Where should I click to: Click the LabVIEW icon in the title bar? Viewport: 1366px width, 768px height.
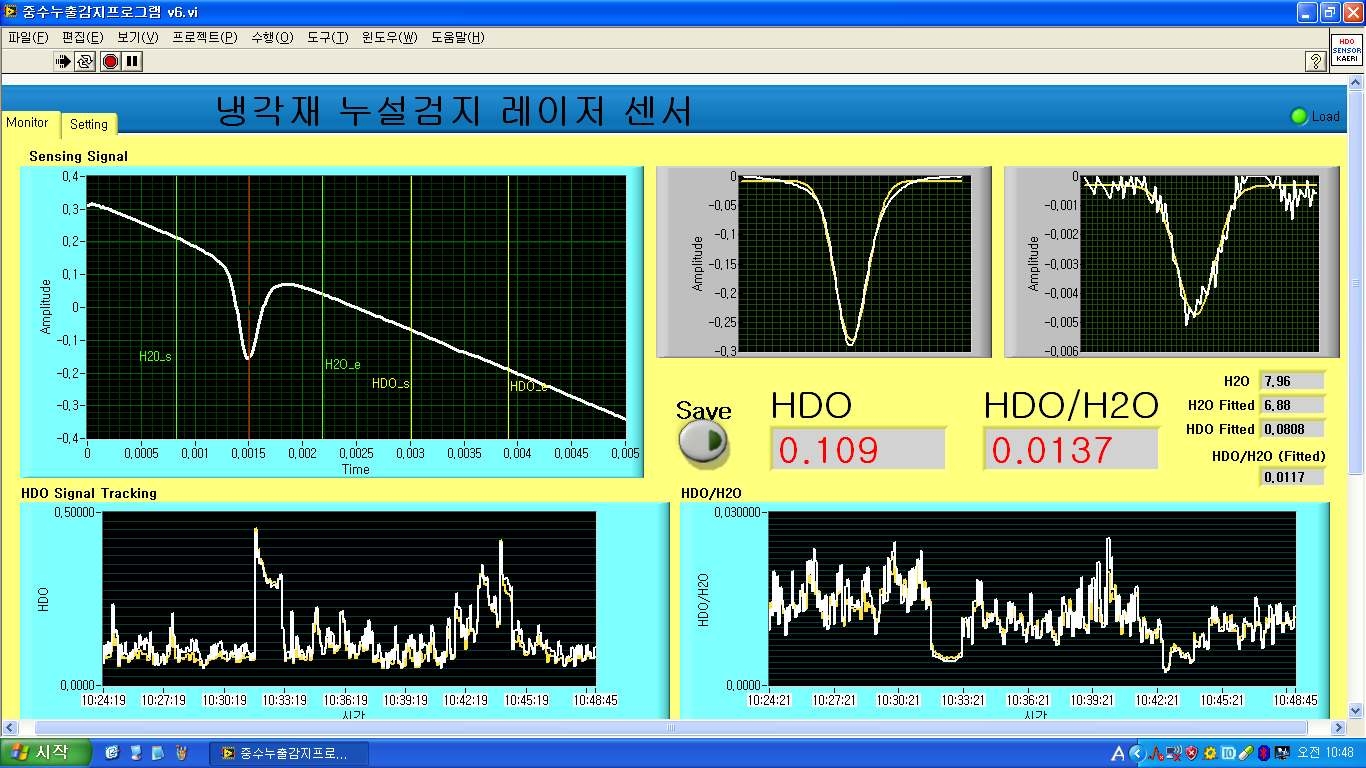pyautogui.click(x=11, y=11)
